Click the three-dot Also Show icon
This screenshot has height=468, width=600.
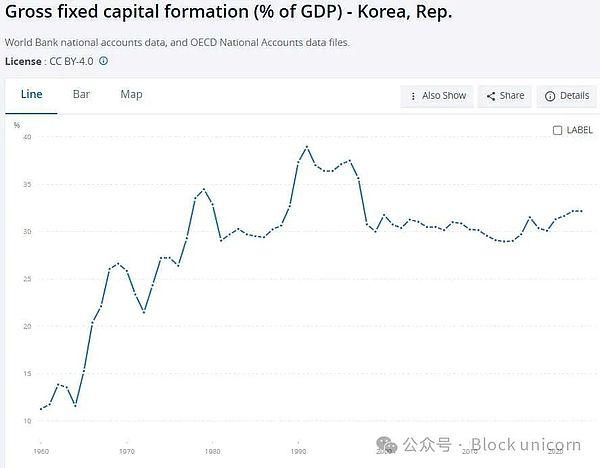pyautogui.click(x=413, y=96)
